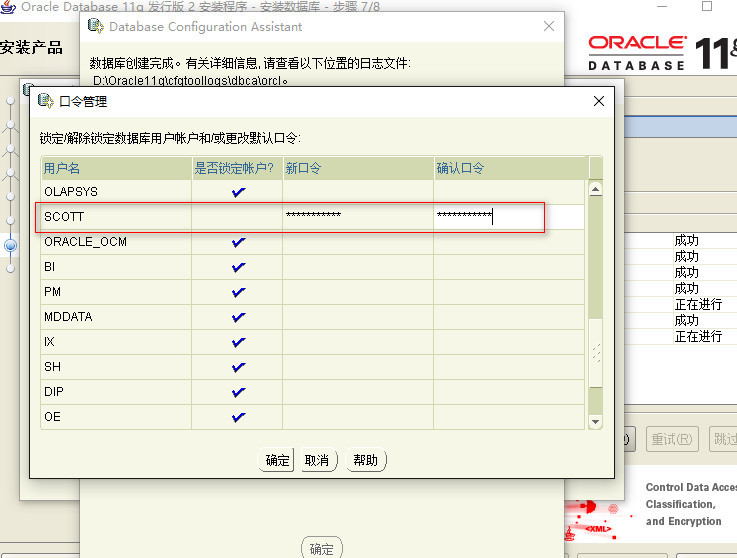Click the 新口令 cell for the PM user
This screenshot has height=558, width=737.
(356, 292)
